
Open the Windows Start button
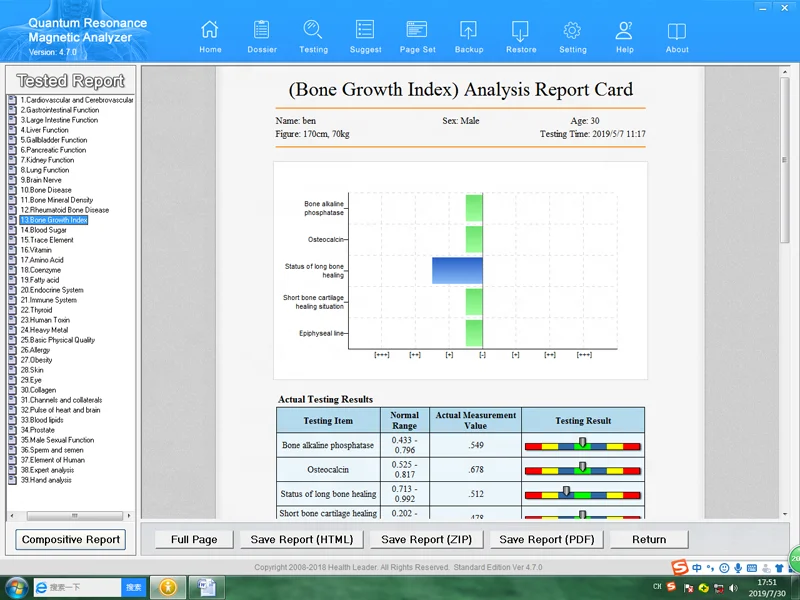[16, 586]
